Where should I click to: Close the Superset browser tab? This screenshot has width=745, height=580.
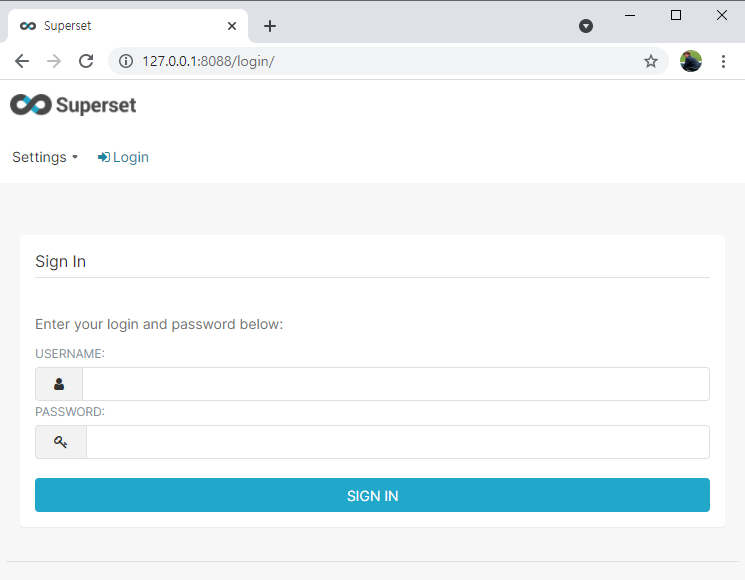232,26
